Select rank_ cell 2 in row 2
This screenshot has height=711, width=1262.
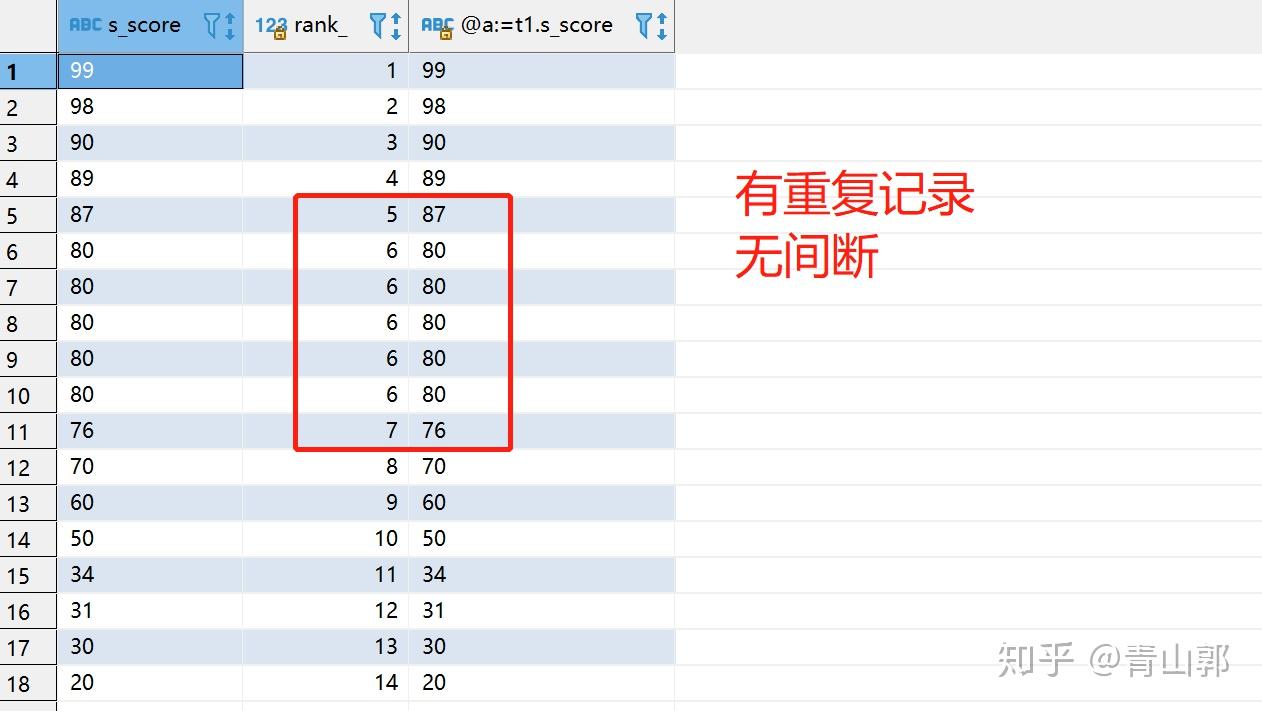click(326, 107)
